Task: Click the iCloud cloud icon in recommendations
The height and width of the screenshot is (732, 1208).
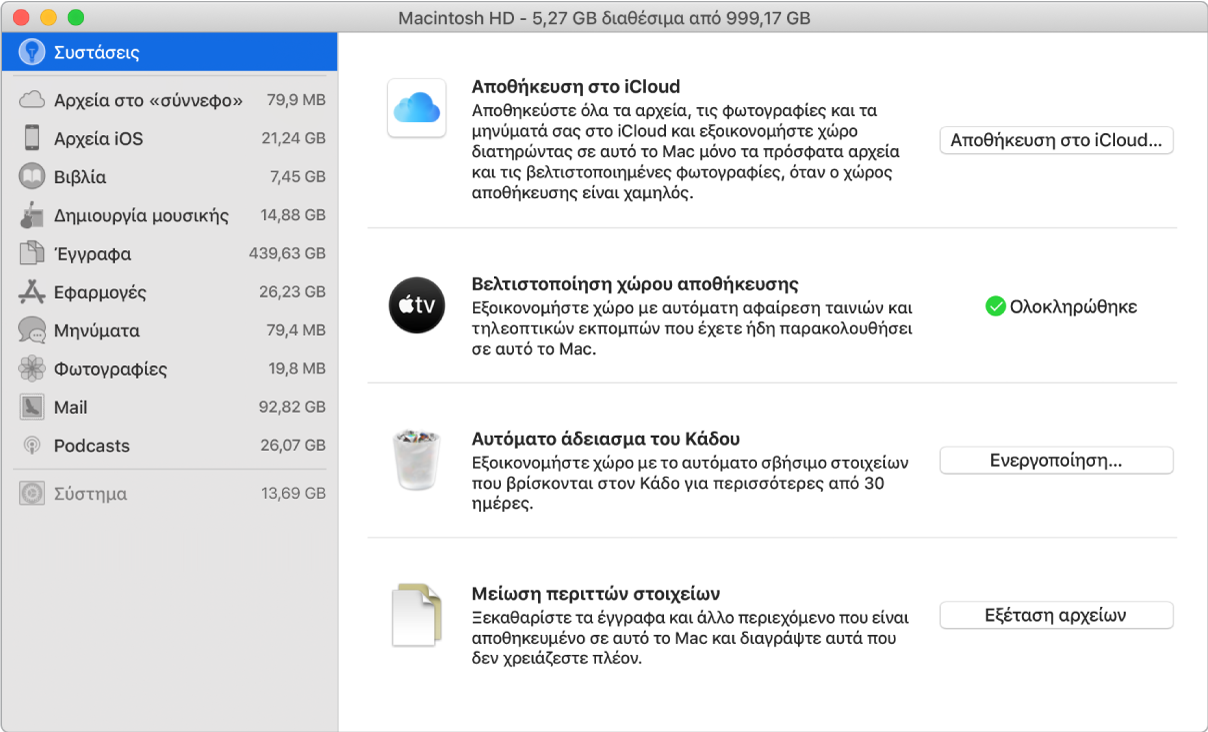Action: (416, 108)
